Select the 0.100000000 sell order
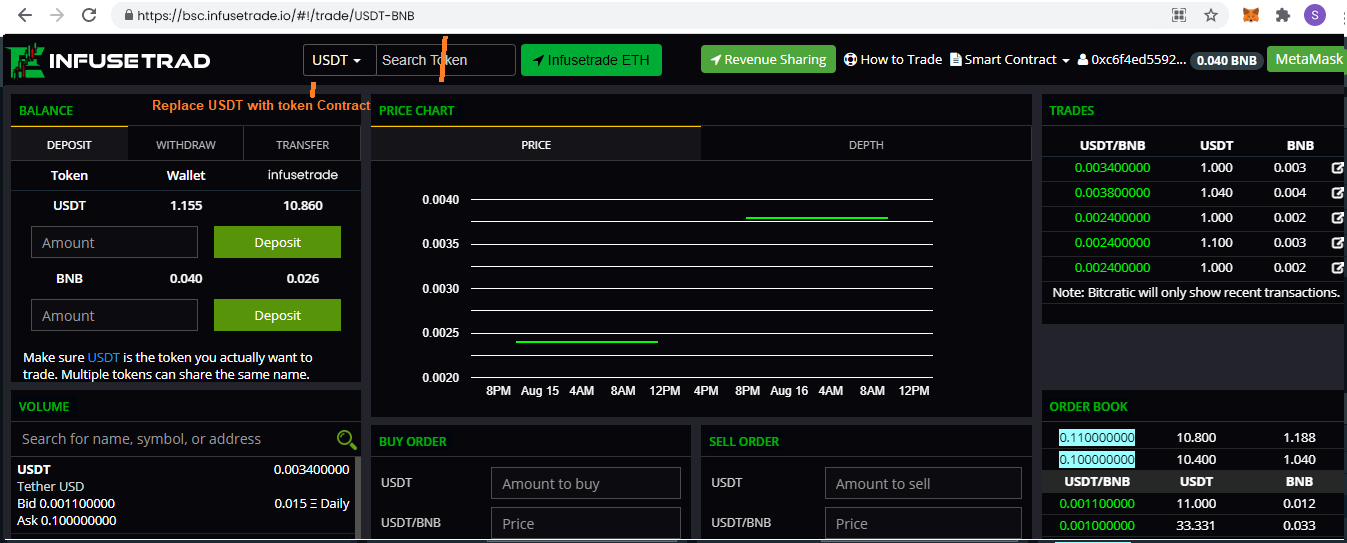The image size is (1347, 543). tap(1097, 459)
